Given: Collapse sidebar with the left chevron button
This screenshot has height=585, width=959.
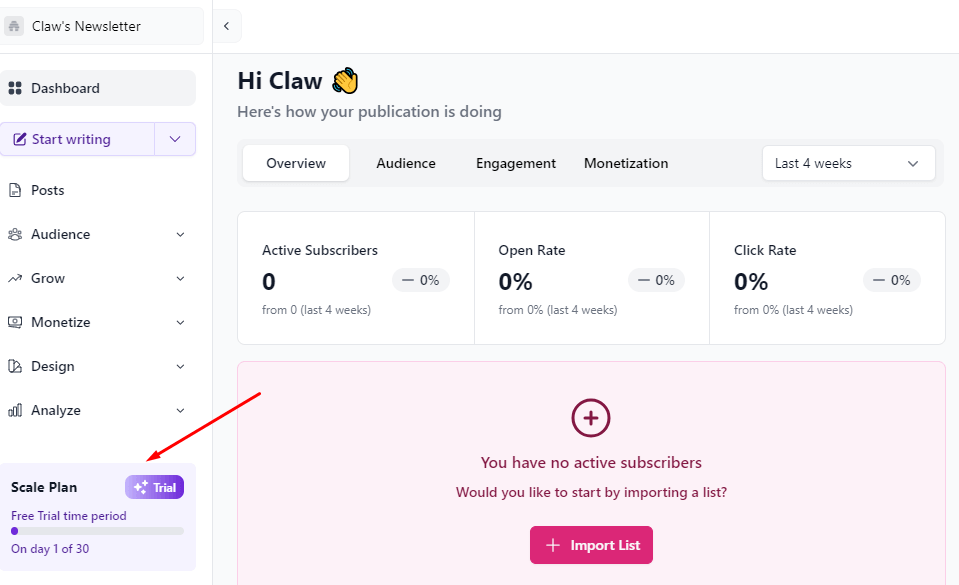Looking at the screenshot, I should (x=227, y=26).
